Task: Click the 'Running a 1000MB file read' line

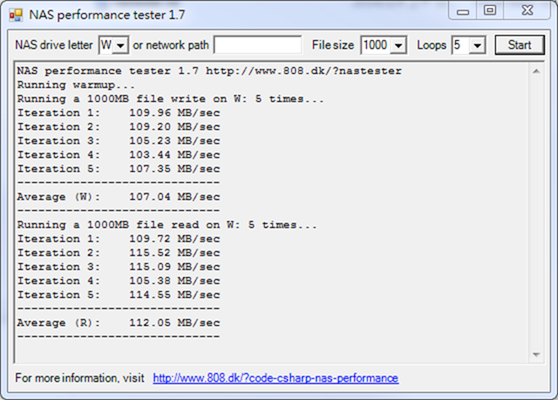Action: (x=167, y=225)
